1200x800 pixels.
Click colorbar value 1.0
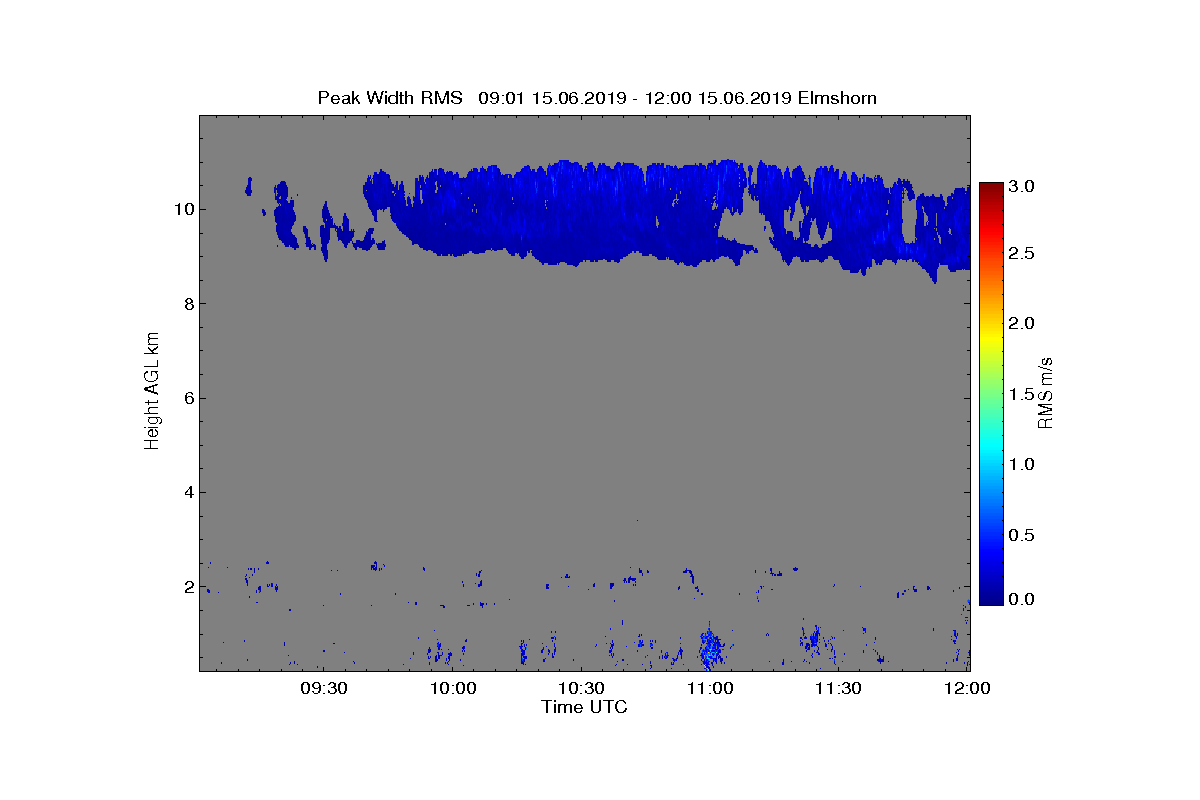(1020, 464)
